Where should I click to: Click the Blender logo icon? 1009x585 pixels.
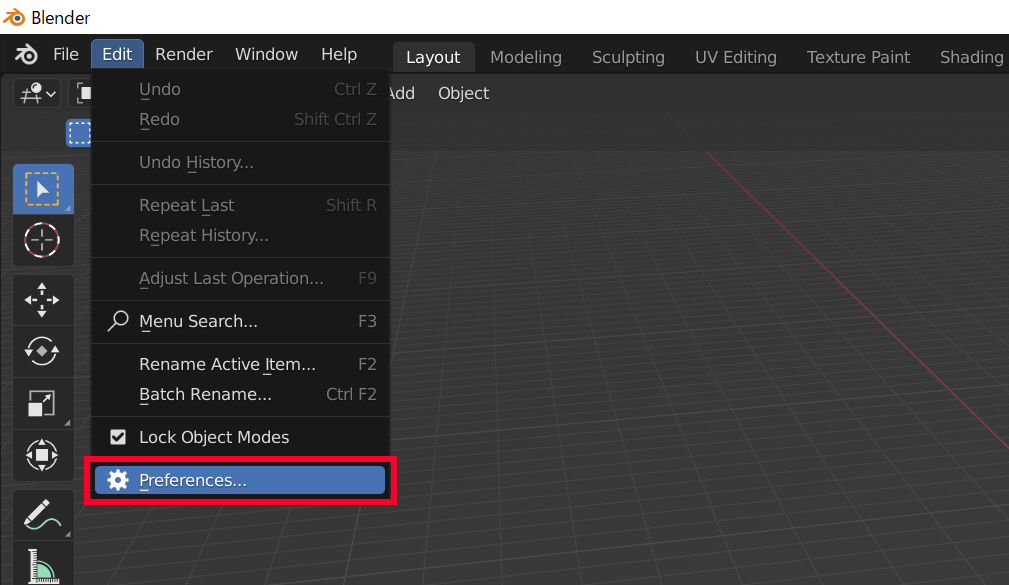tap(25, 54)
